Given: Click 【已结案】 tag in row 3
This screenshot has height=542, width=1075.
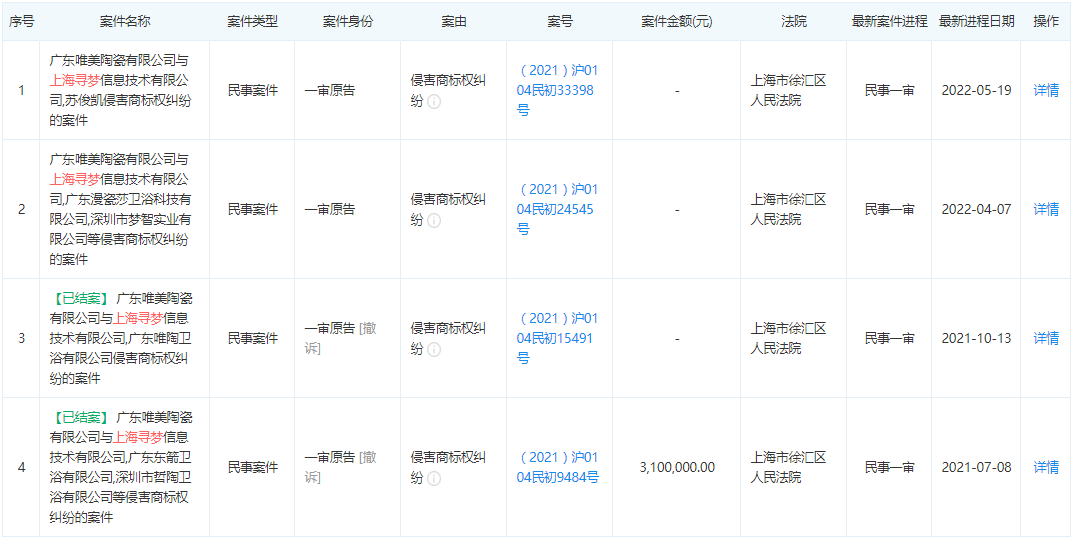Looking at the screenshot, I should [x=79, y=299].
